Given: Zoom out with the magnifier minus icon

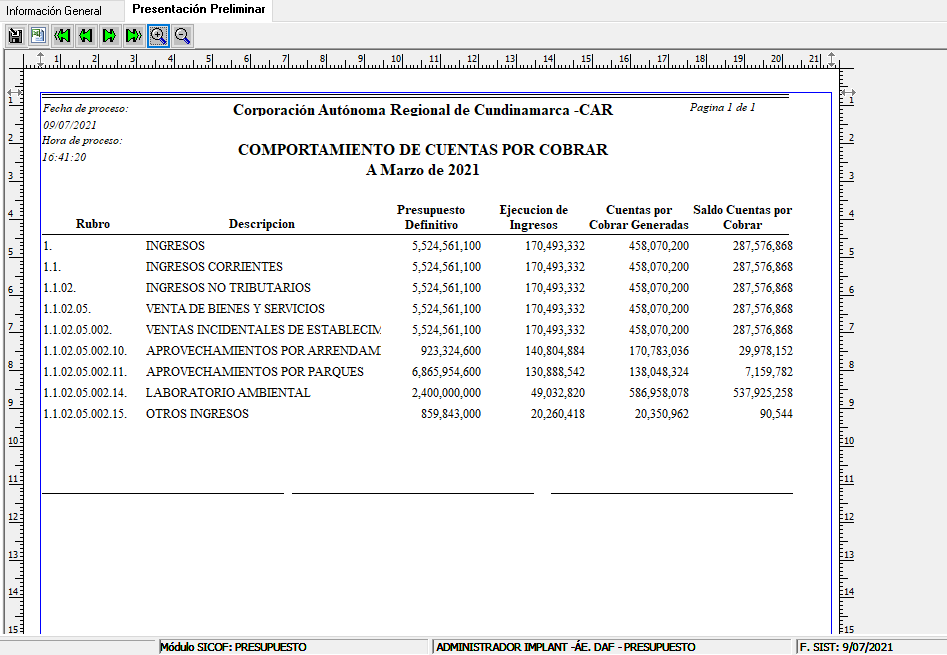Looking at the screenshot, I should tap(182, 36).
